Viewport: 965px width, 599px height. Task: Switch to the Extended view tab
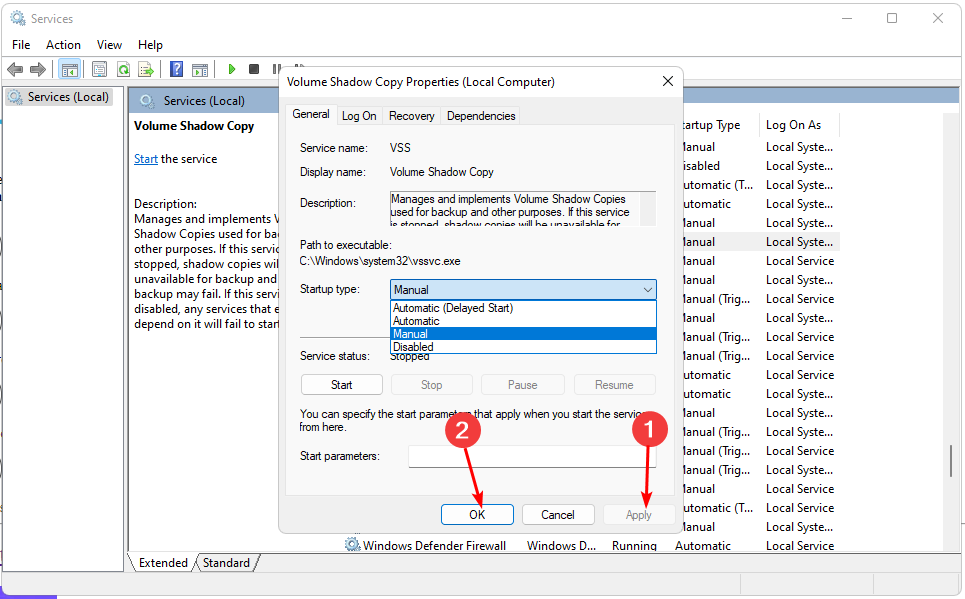163,563
